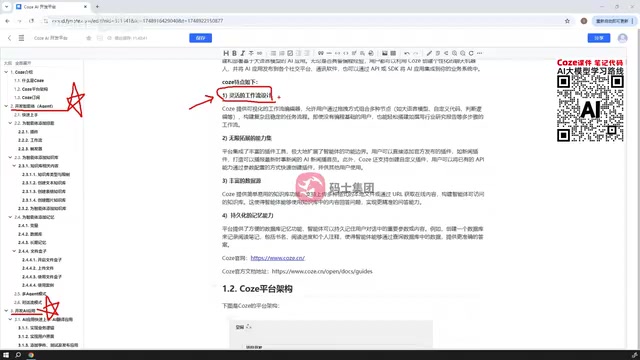Collapse outline section 3.1 chevron

[10, 319]
